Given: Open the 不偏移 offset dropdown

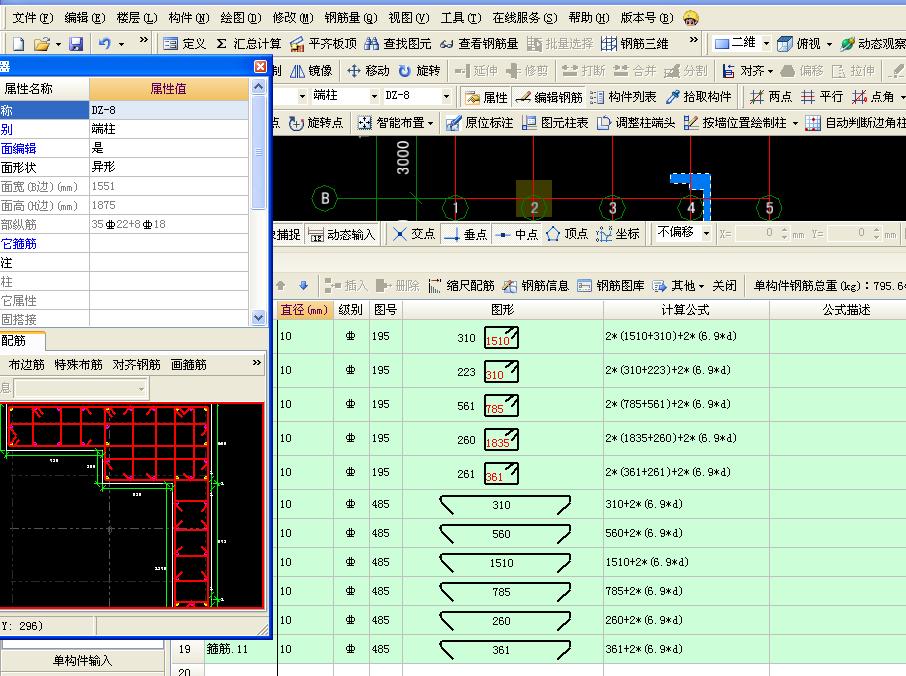Looking at the screenshot, I should click(x=706, y=233).
